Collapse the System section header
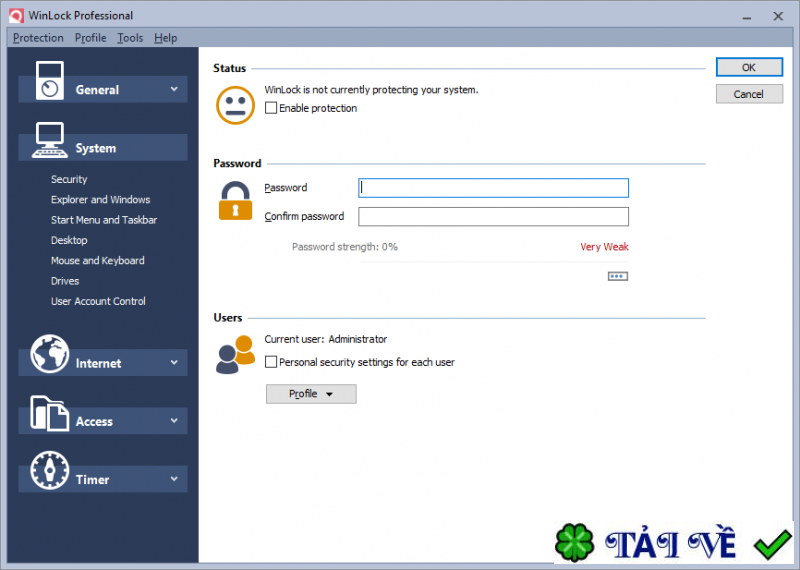This screenshot has width=800, height=570. (x=103, y=148)
